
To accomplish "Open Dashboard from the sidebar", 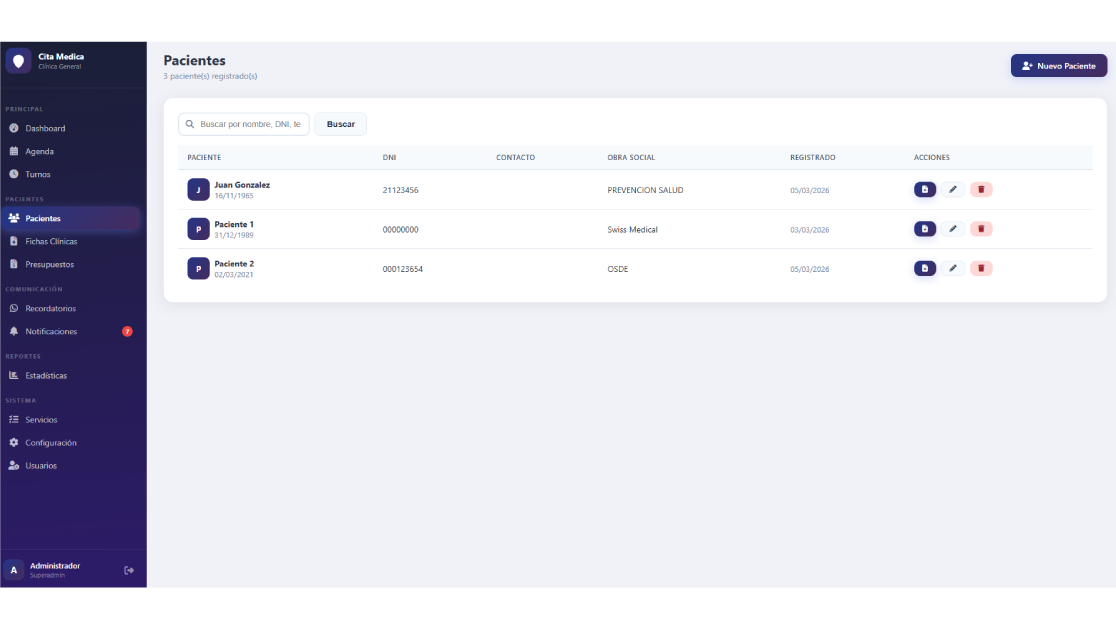I will [45, 128].
